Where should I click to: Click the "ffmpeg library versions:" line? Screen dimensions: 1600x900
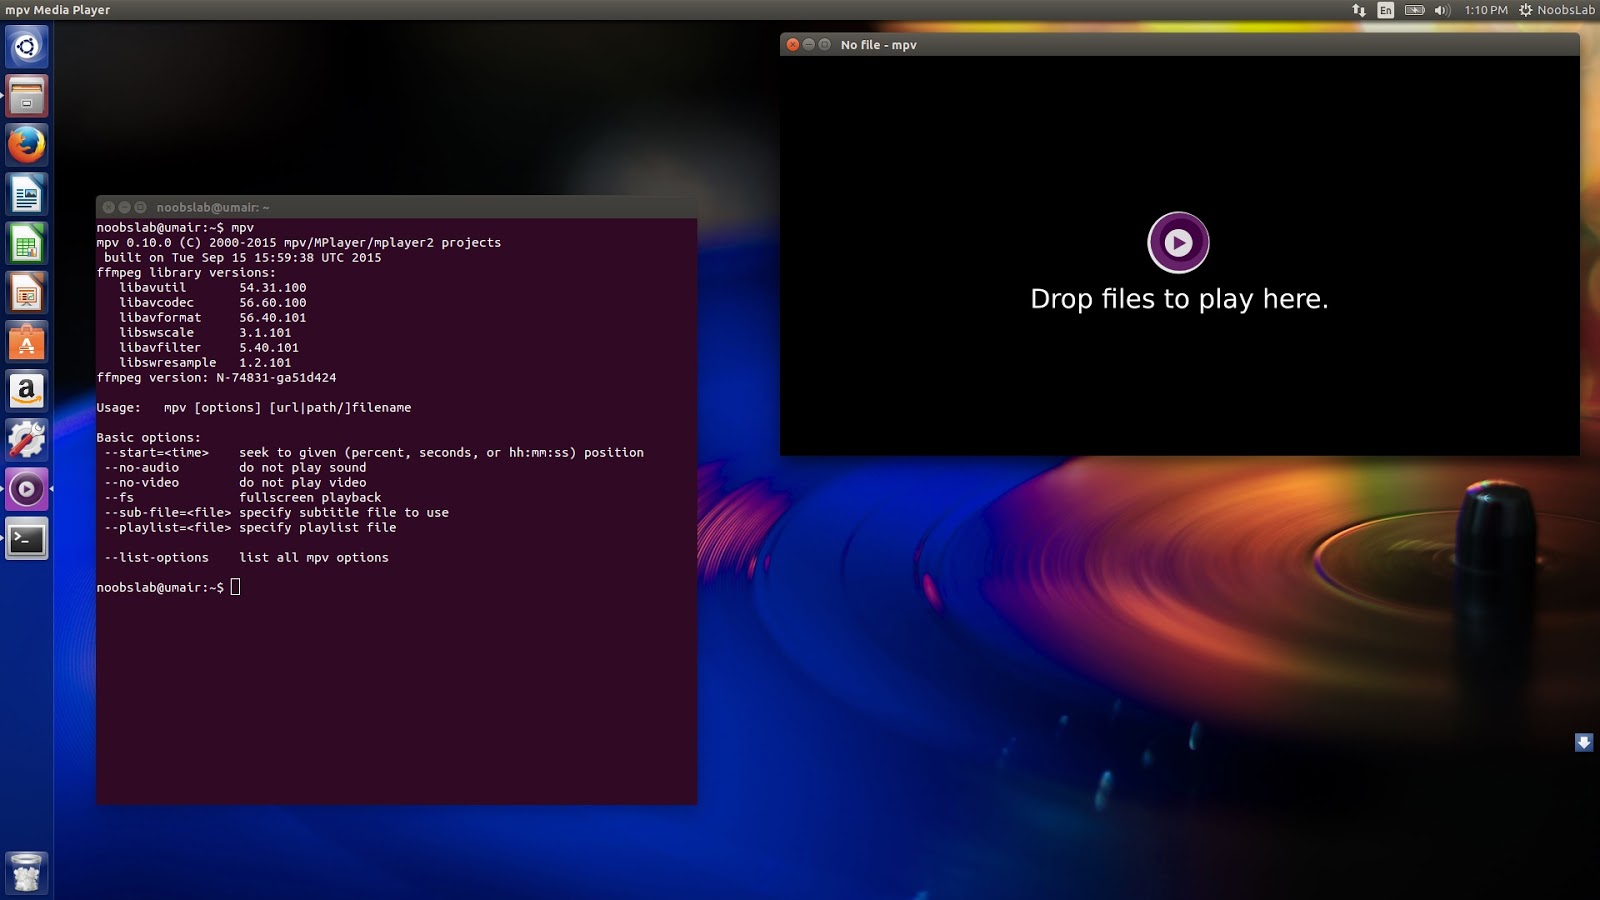(x=186, y=273)
